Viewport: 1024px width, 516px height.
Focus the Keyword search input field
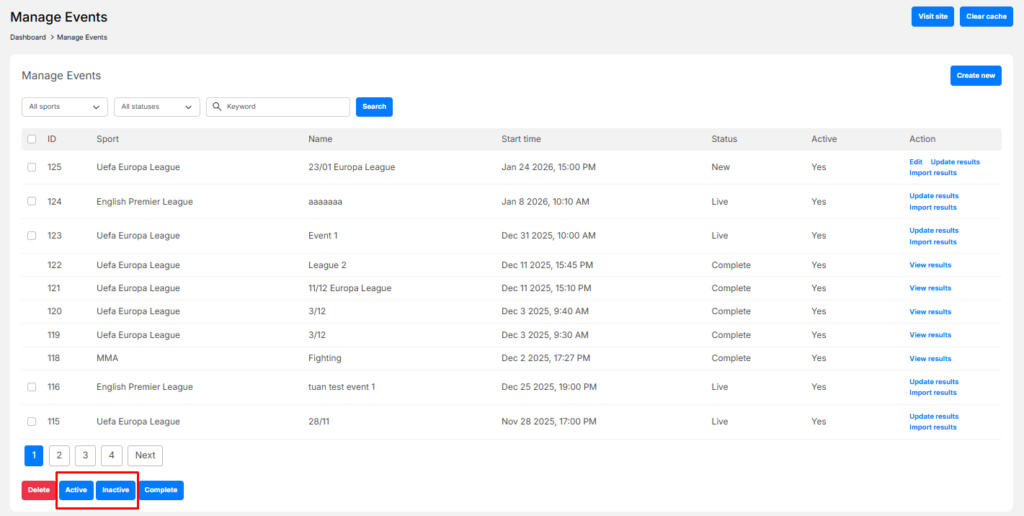(285, 107)
